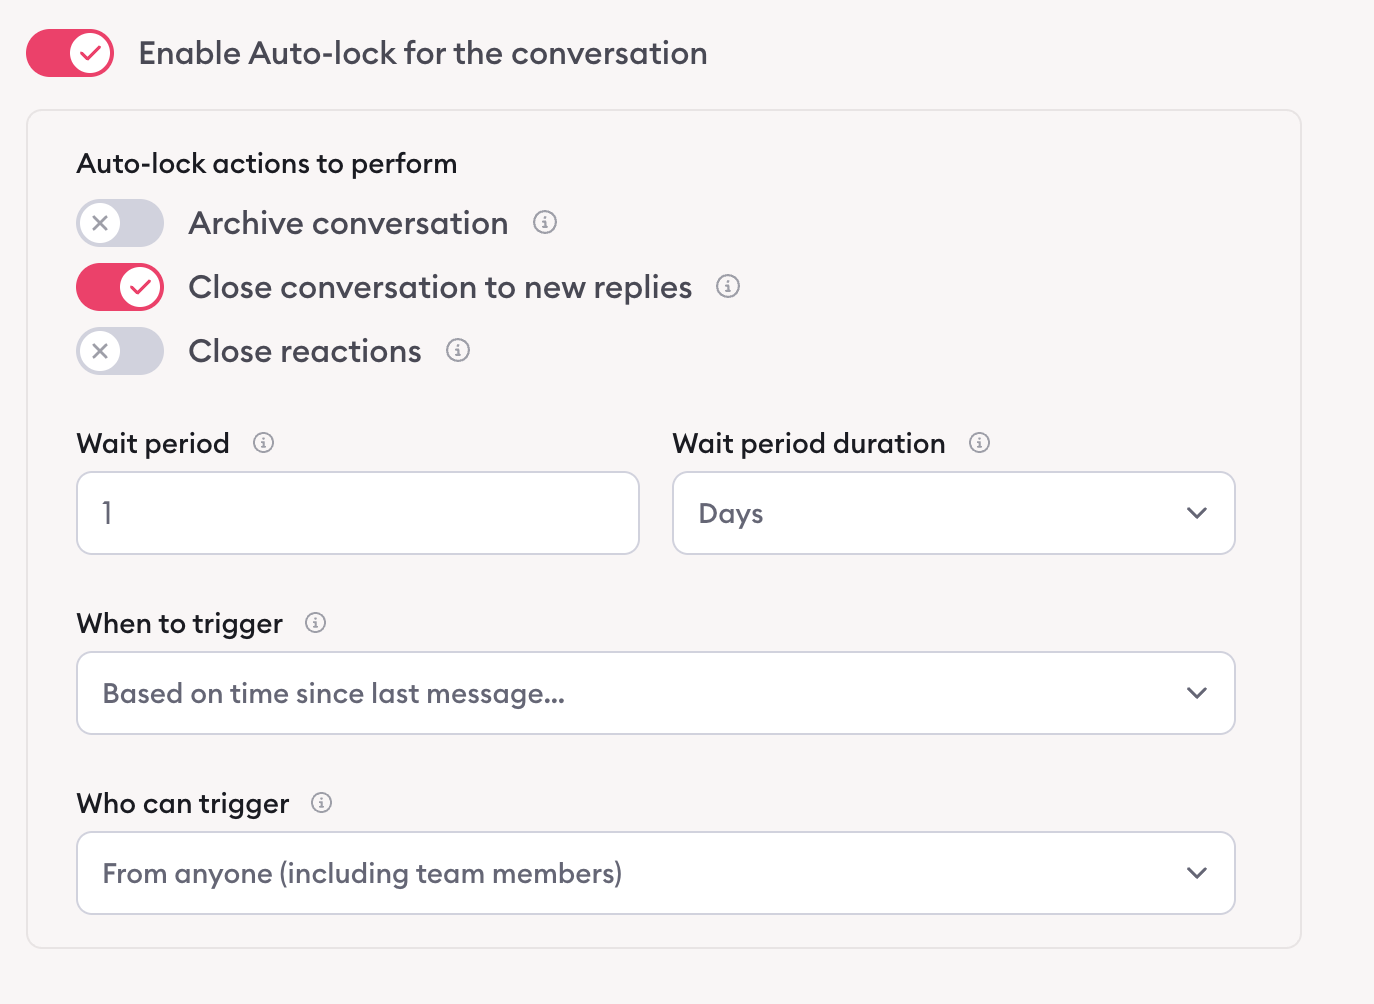1374x1004 pixels.
Task: Show help icon for Who can trigger
Action: coord(321,803)
